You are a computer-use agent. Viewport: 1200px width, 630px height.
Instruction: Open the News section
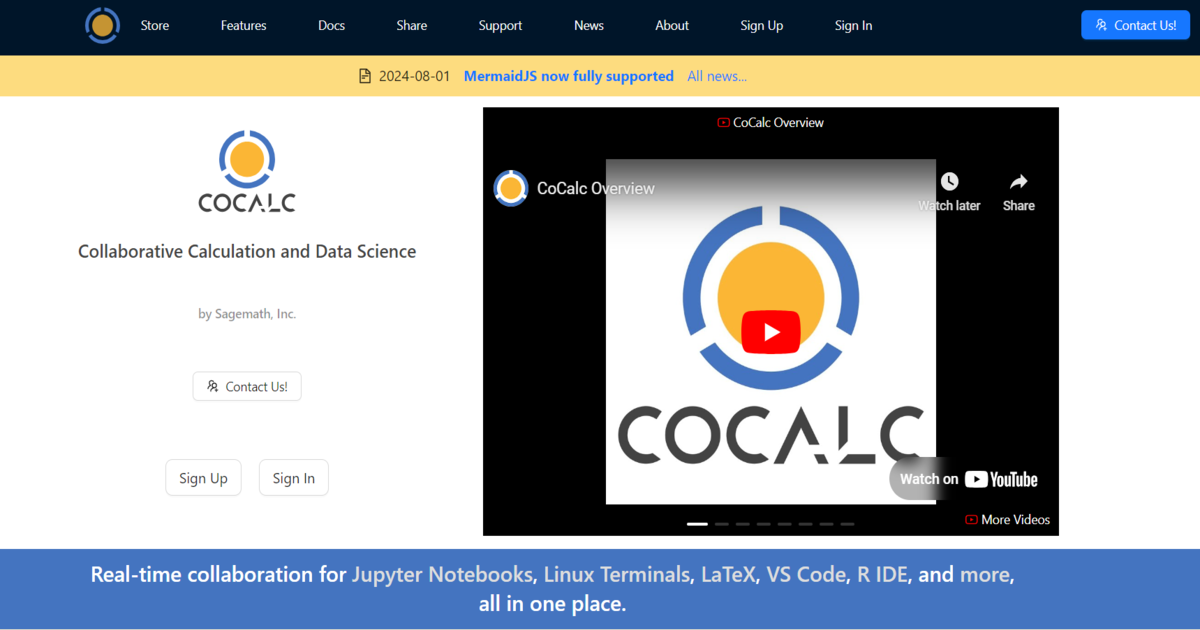tap(588, 25)
